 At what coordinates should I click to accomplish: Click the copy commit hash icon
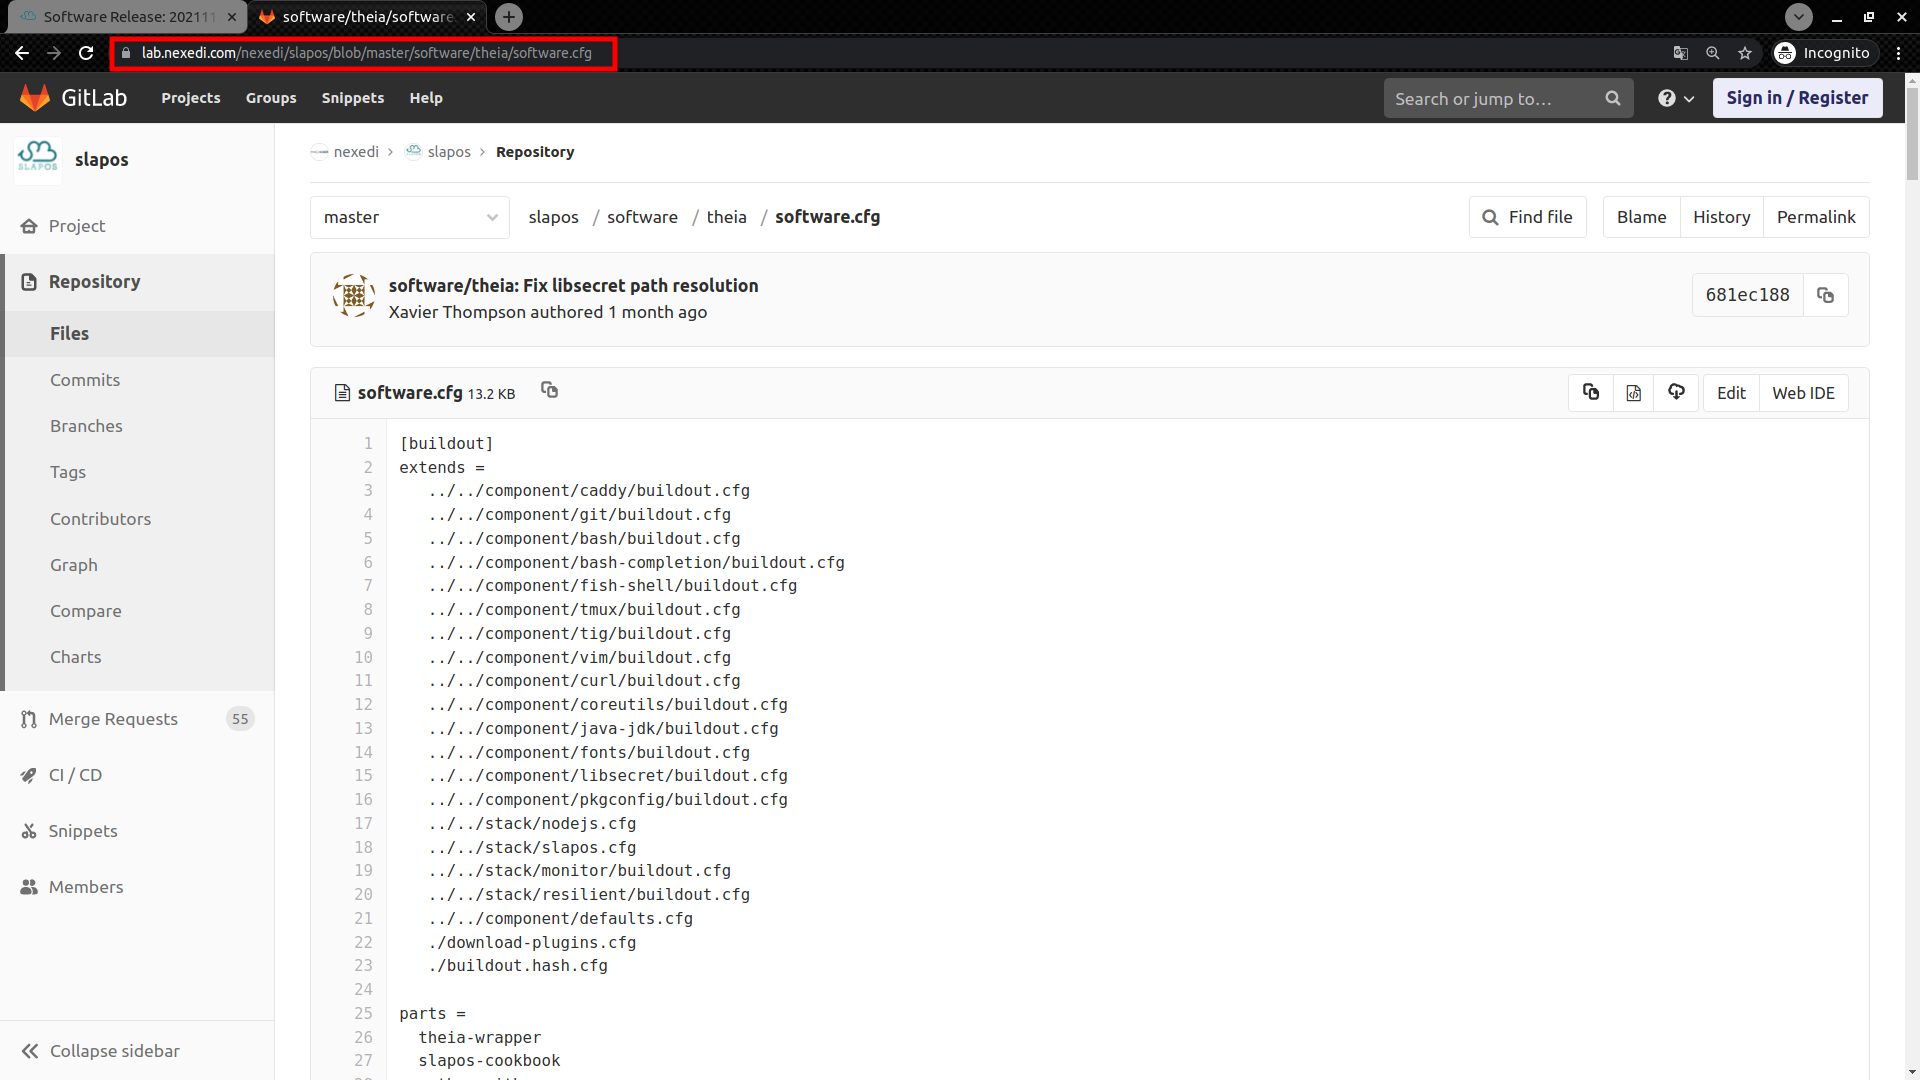click(x=1825, y=294)
